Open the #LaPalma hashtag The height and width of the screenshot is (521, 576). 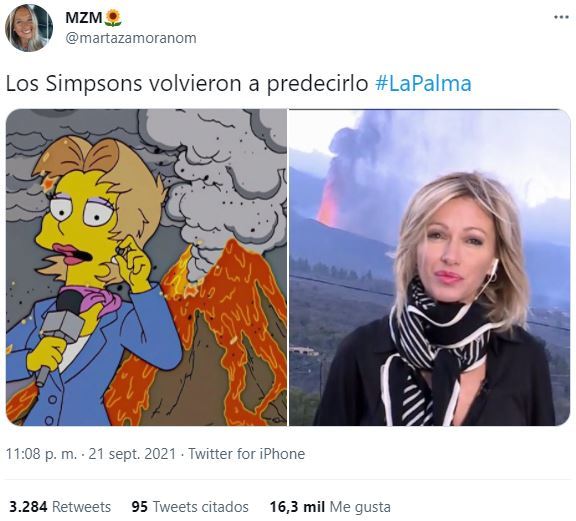[x=423, y=84]
